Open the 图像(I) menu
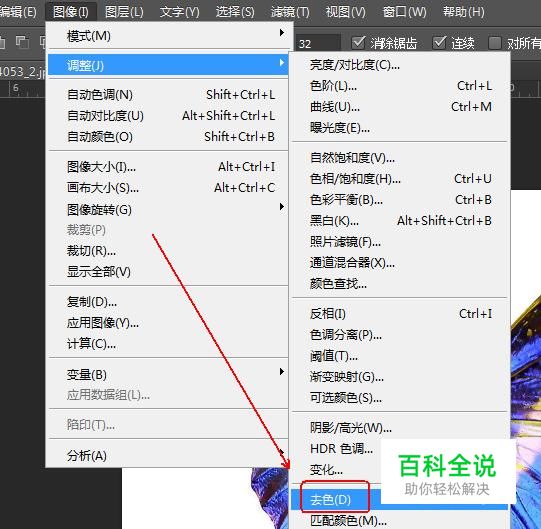This screenshot has height=529, width=541. coord(71,12)
